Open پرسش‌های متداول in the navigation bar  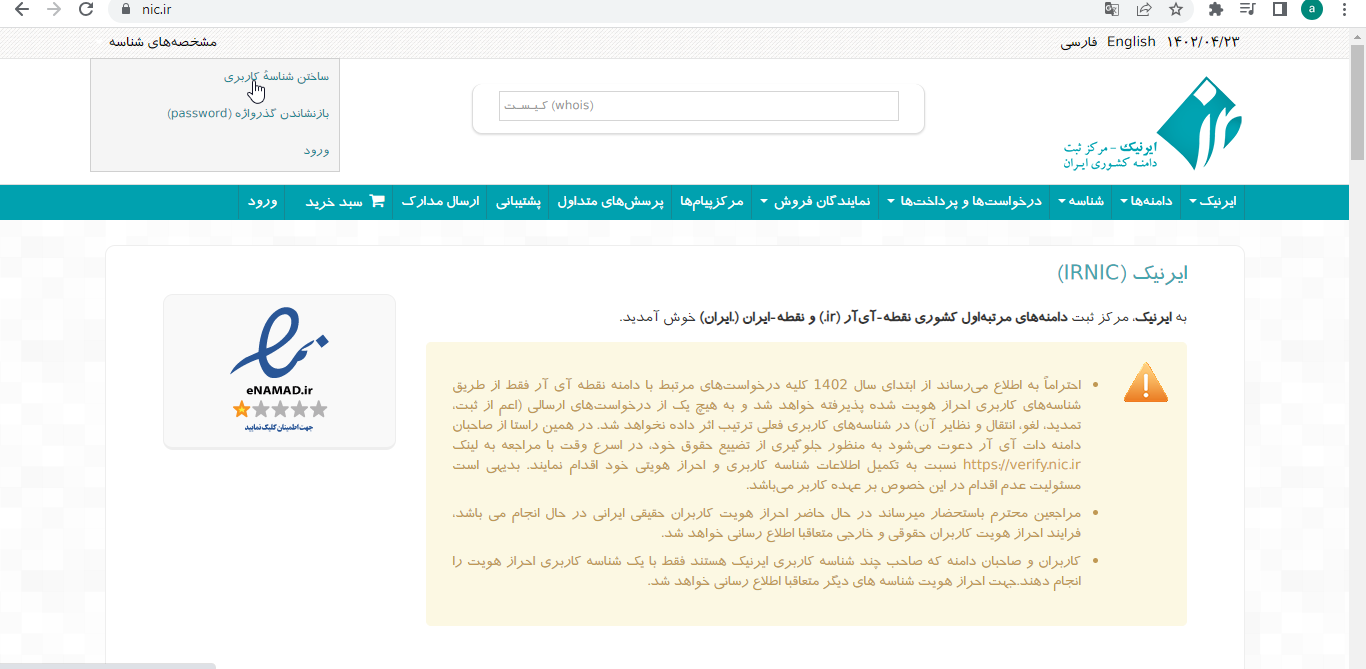(611, 202)
